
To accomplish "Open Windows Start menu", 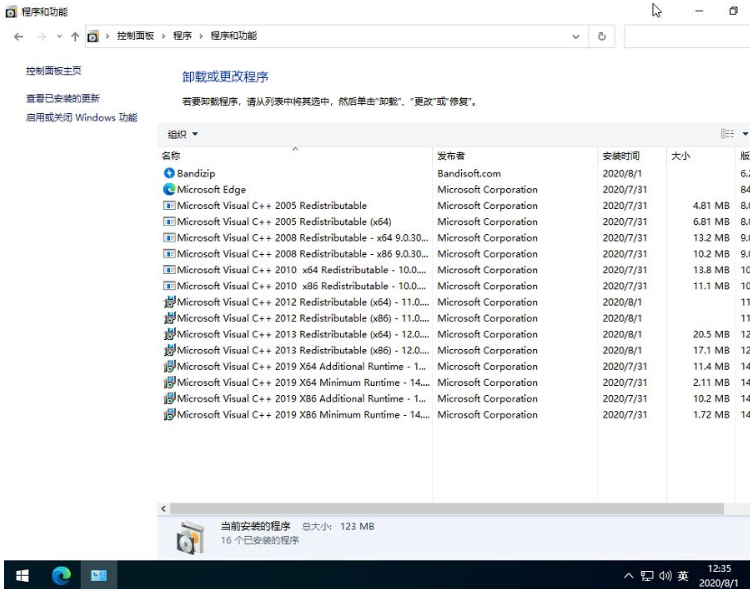I will (22, 575).
